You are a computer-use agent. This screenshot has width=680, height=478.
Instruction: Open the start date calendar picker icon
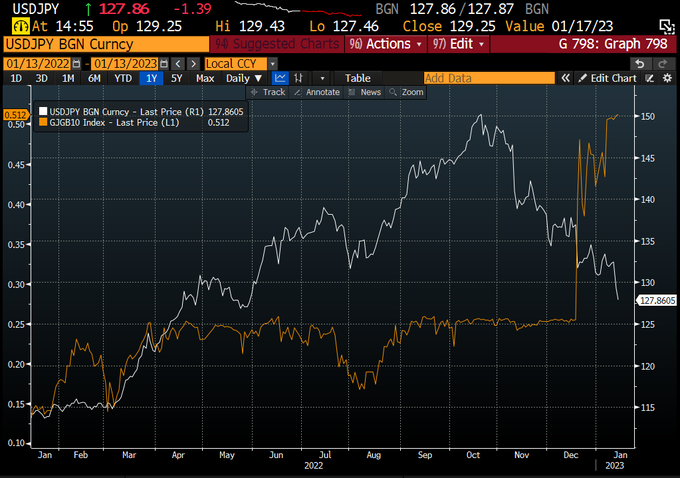point(76,64)
